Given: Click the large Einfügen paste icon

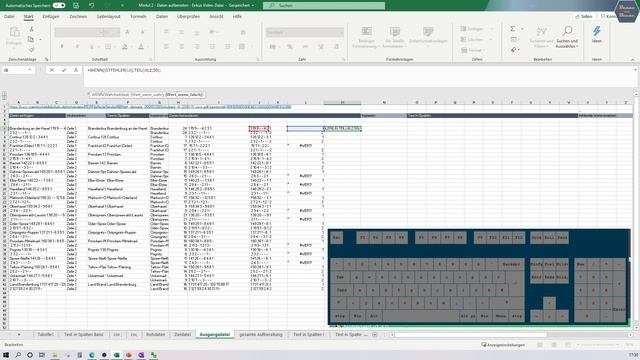Looking at the screenshot, I should (x=14, y=32).
